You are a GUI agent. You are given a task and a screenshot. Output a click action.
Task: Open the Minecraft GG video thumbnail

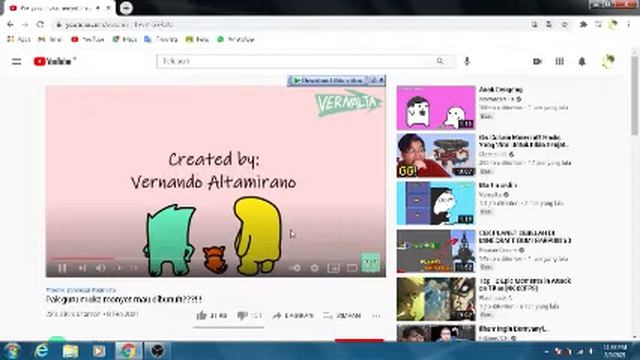coord(436,156)
